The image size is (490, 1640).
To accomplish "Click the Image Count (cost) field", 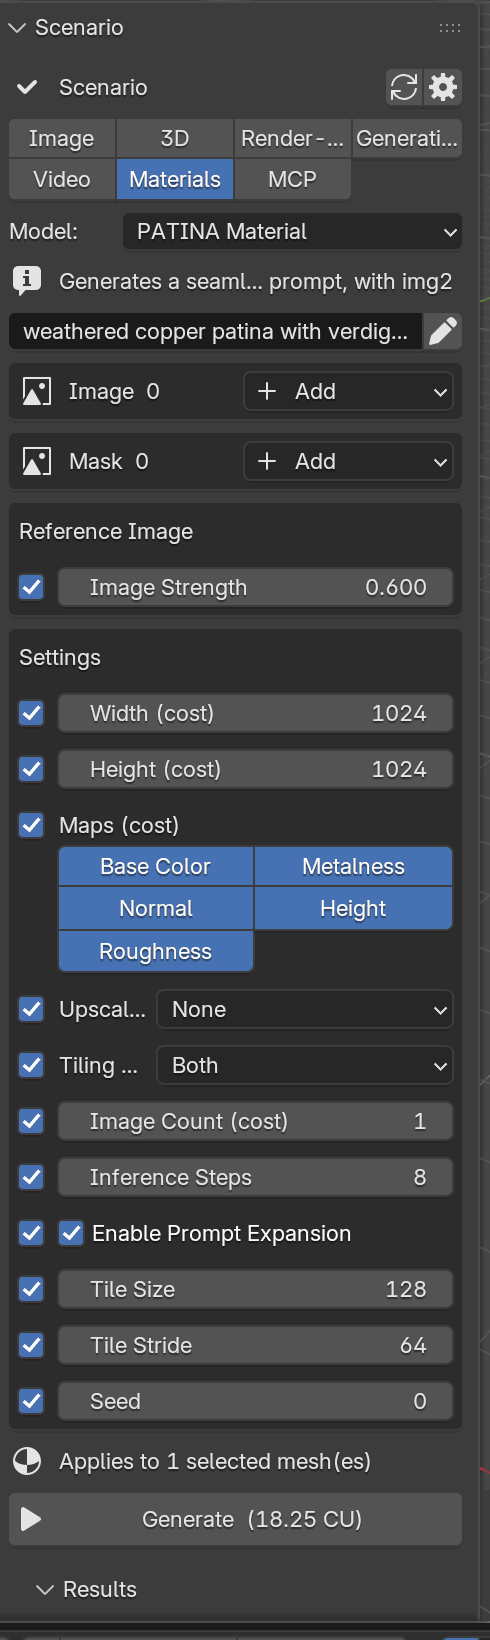I will coord(256,1121).
